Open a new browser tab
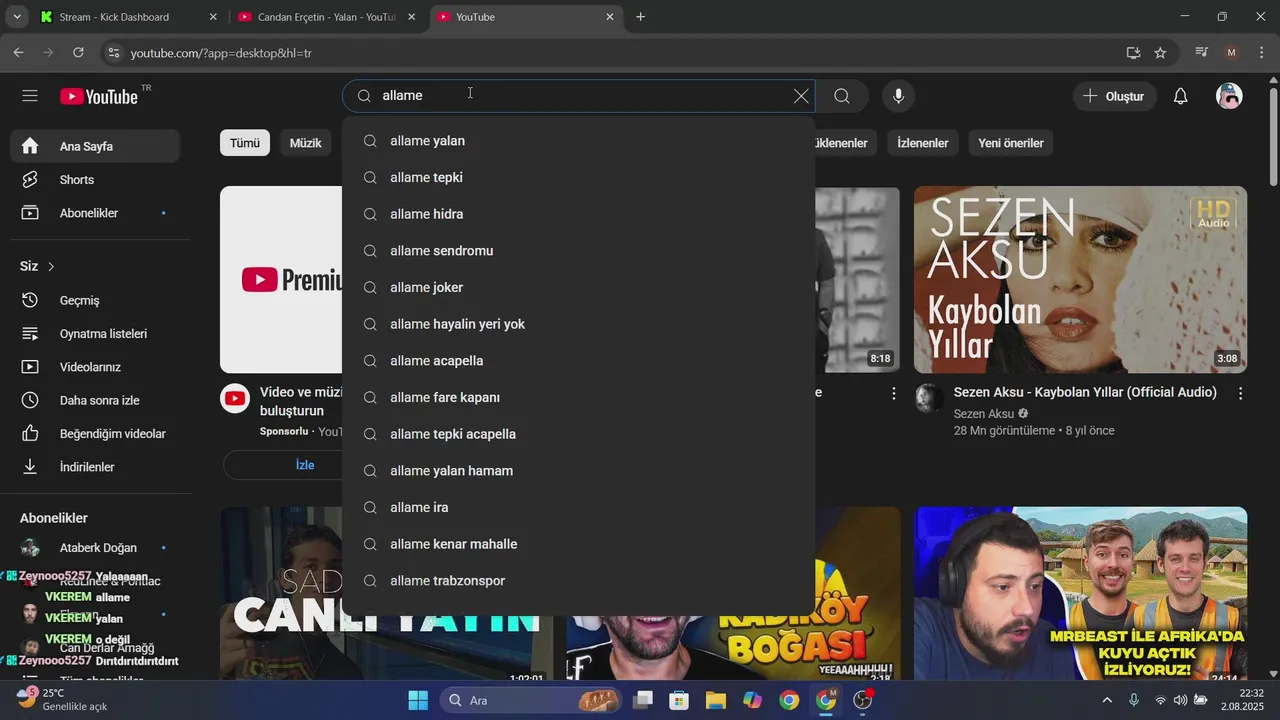Image resolution: width=1280 pixels, height=720 pixels. [640, 17]
